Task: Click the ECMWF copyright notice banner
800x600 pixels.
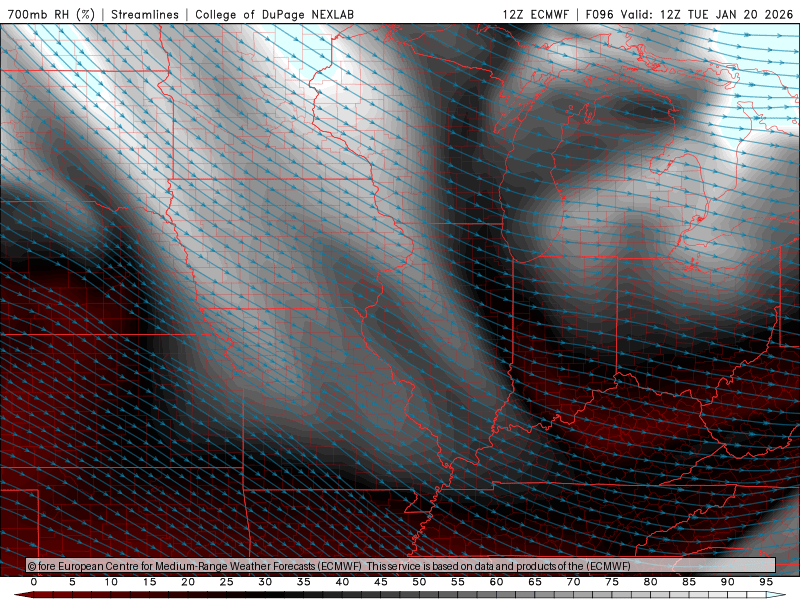Action: tap(401, 566)
